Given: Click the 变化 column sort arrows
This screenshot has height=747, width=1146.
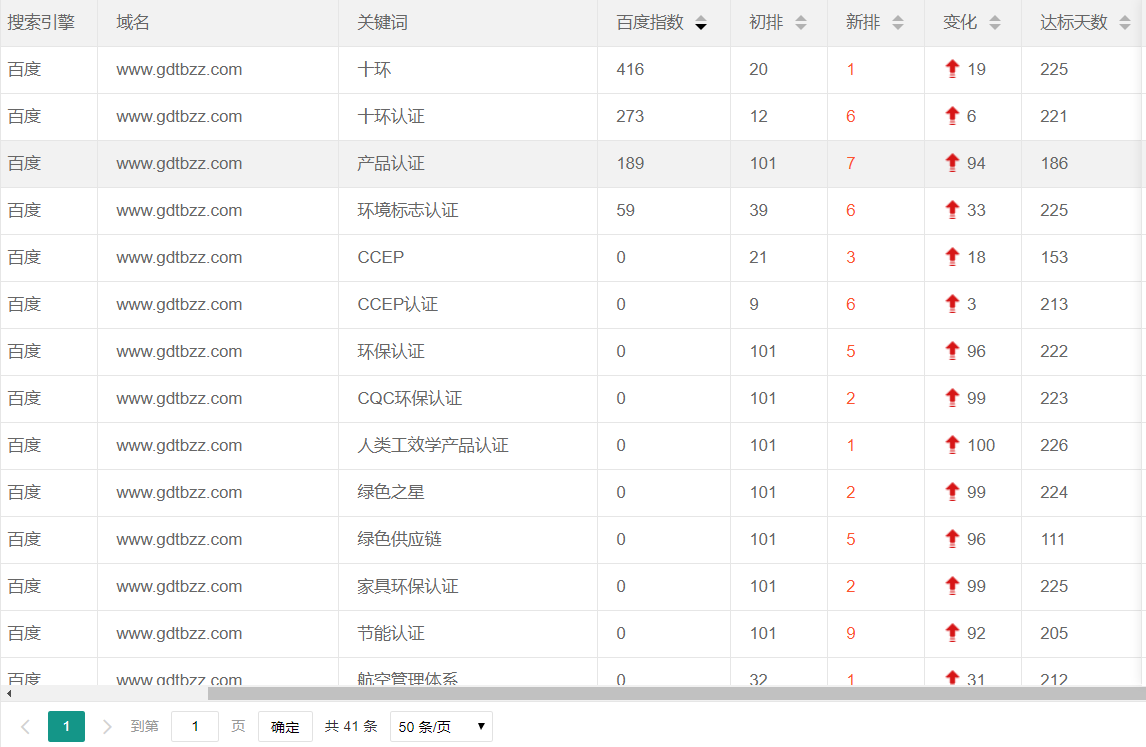Looking at the screenshot, I should [x=994, y=23].
